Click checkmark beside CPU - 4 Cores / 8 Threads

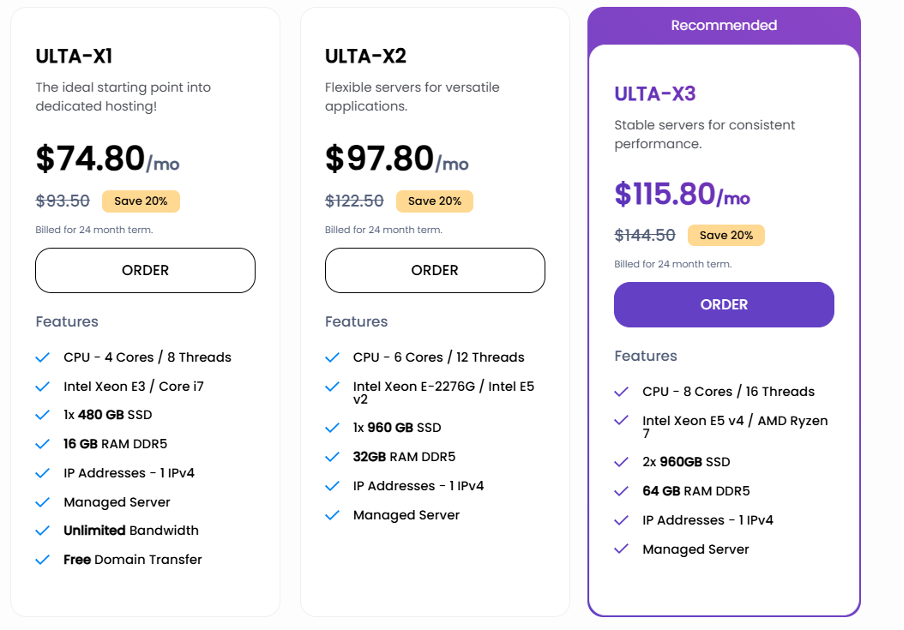click(x=42, y=357)
